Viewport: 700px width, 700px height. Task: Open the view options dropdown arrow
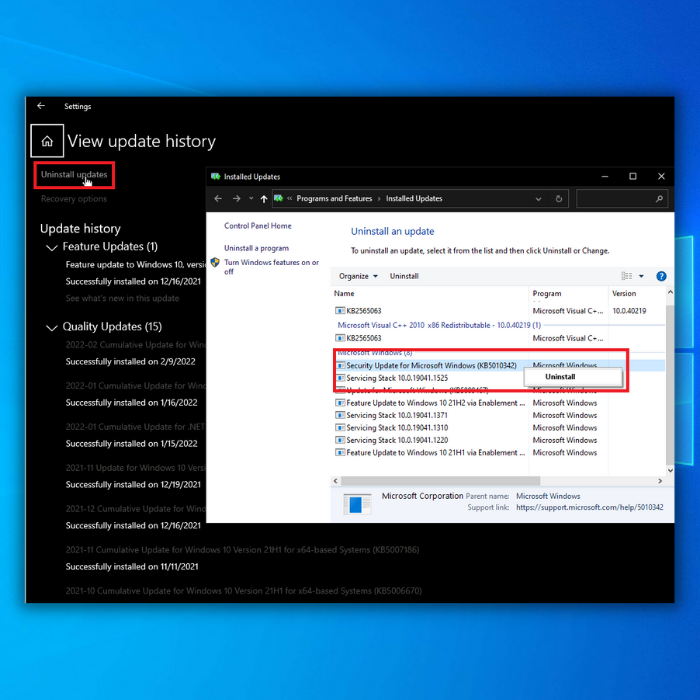pyautogui.click(x=641, y=276)
